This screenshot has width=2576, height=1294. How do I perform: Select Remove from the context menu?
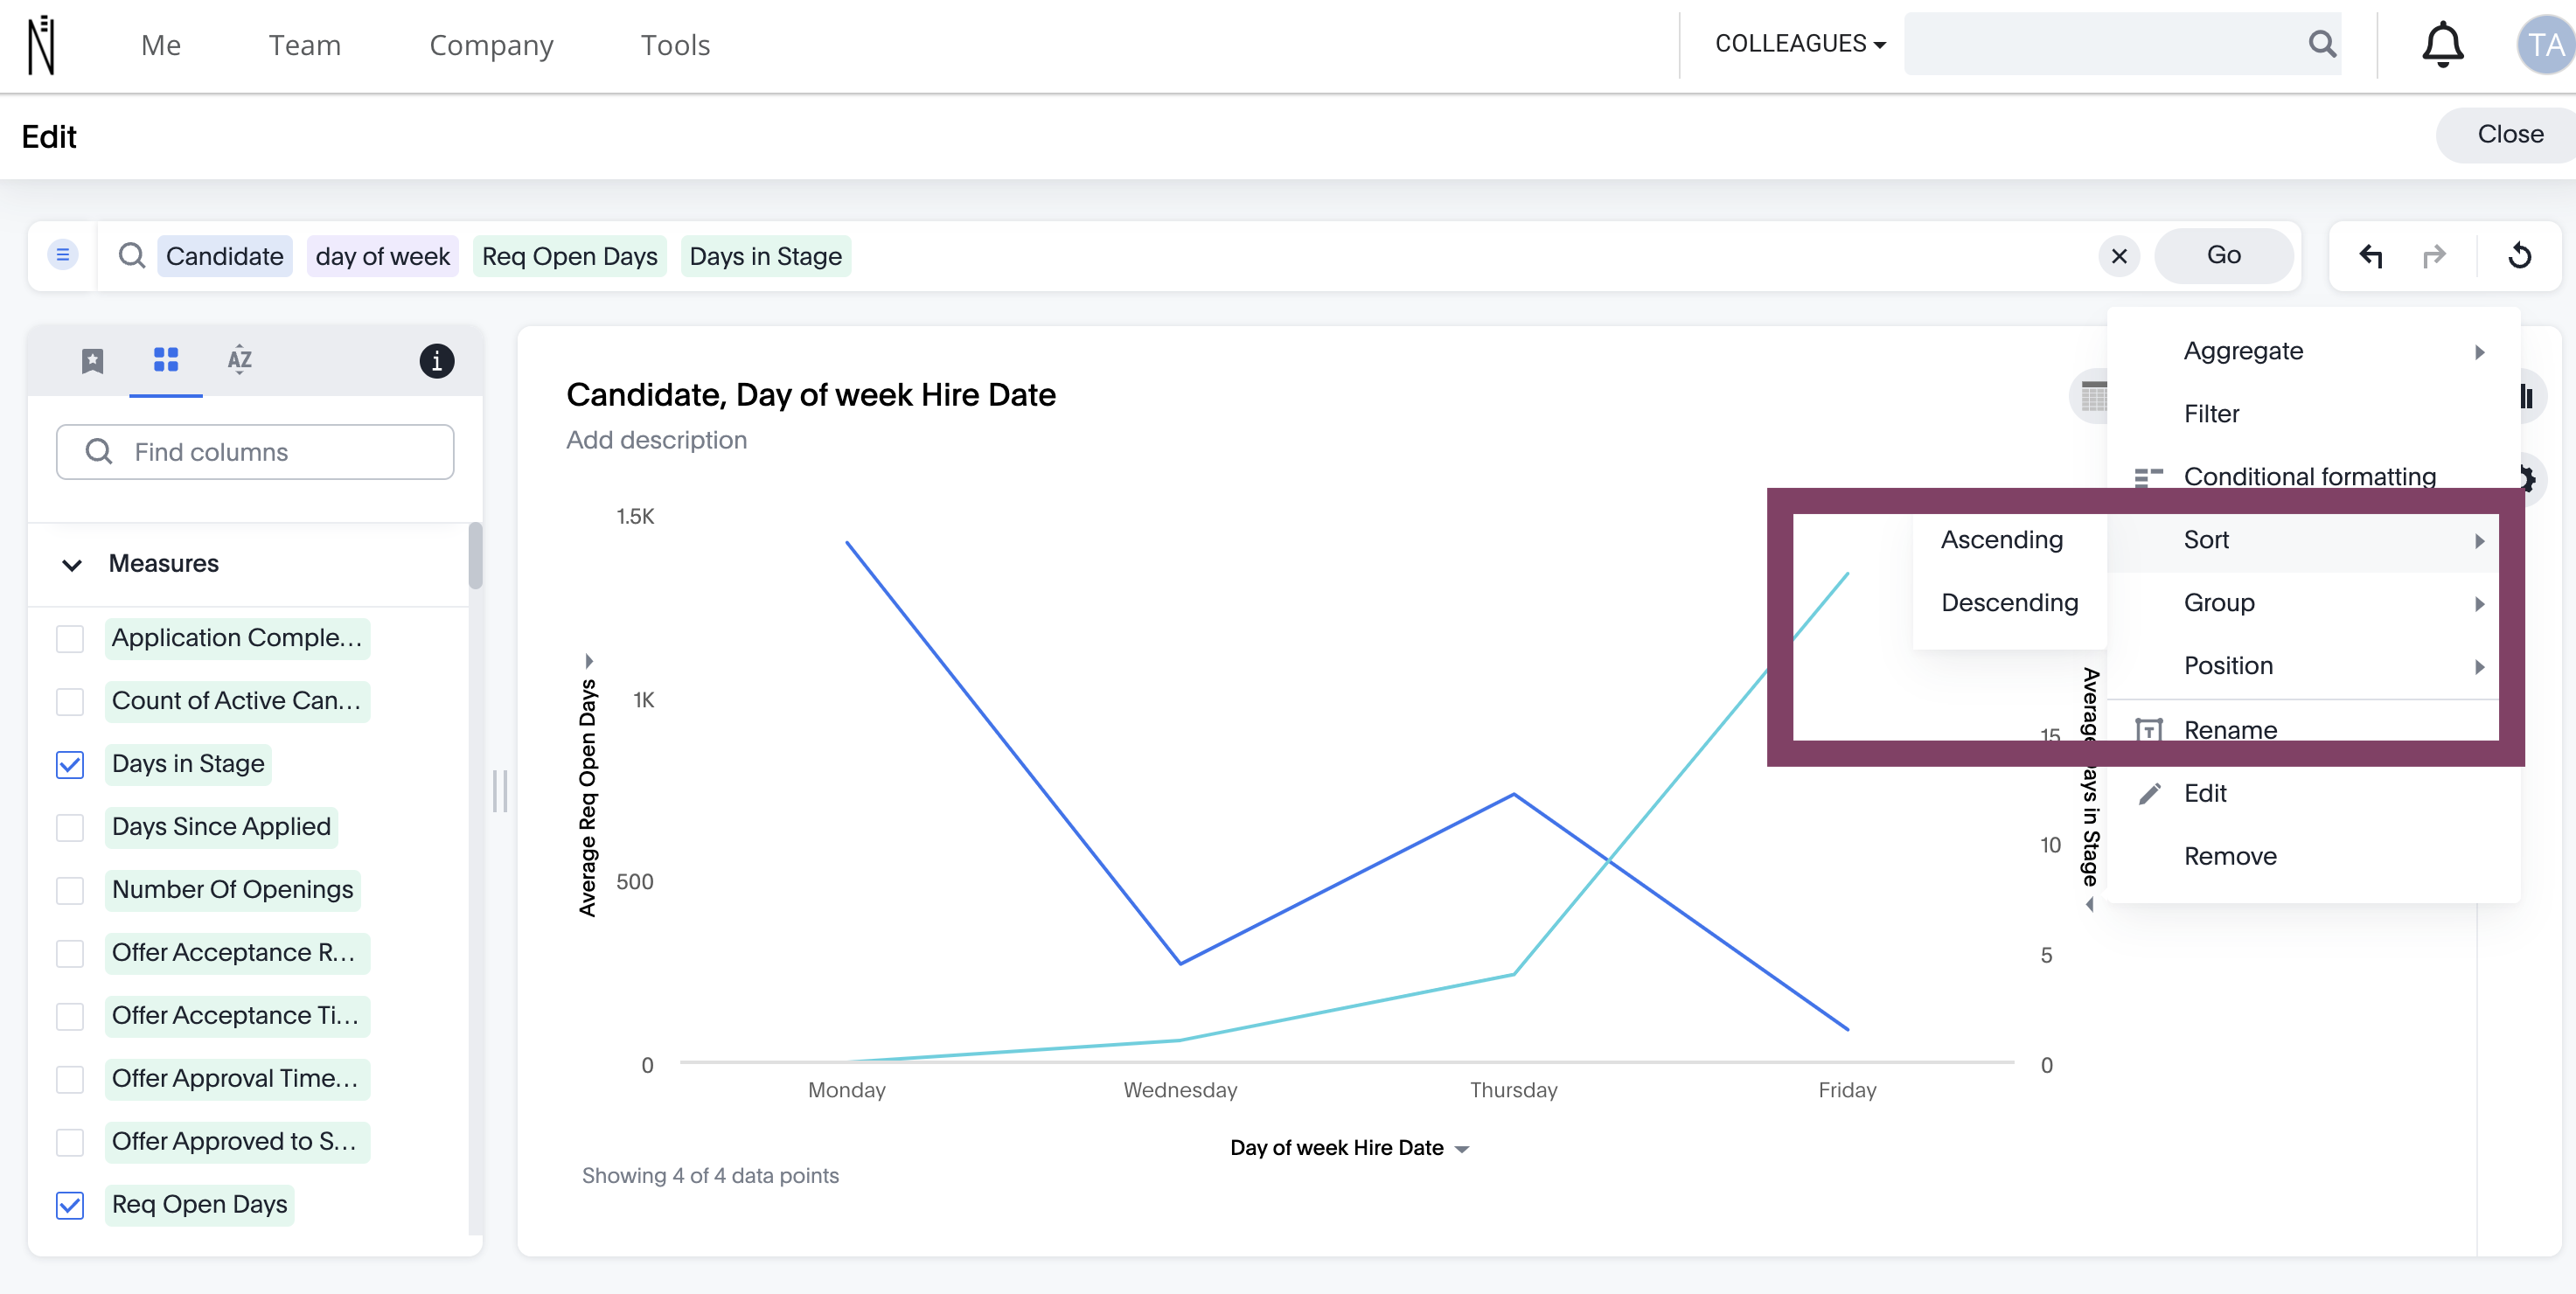coord(2312,856)
